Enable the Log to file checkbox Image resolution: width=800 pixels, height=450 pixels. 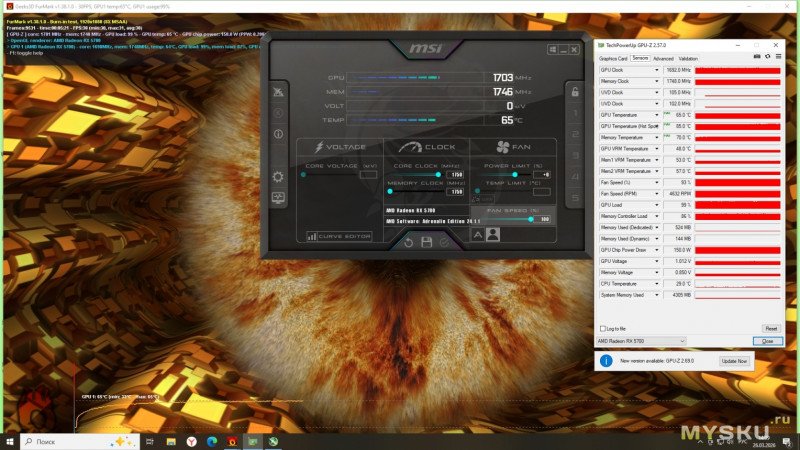pyautogui.click(x=602, y=328)
